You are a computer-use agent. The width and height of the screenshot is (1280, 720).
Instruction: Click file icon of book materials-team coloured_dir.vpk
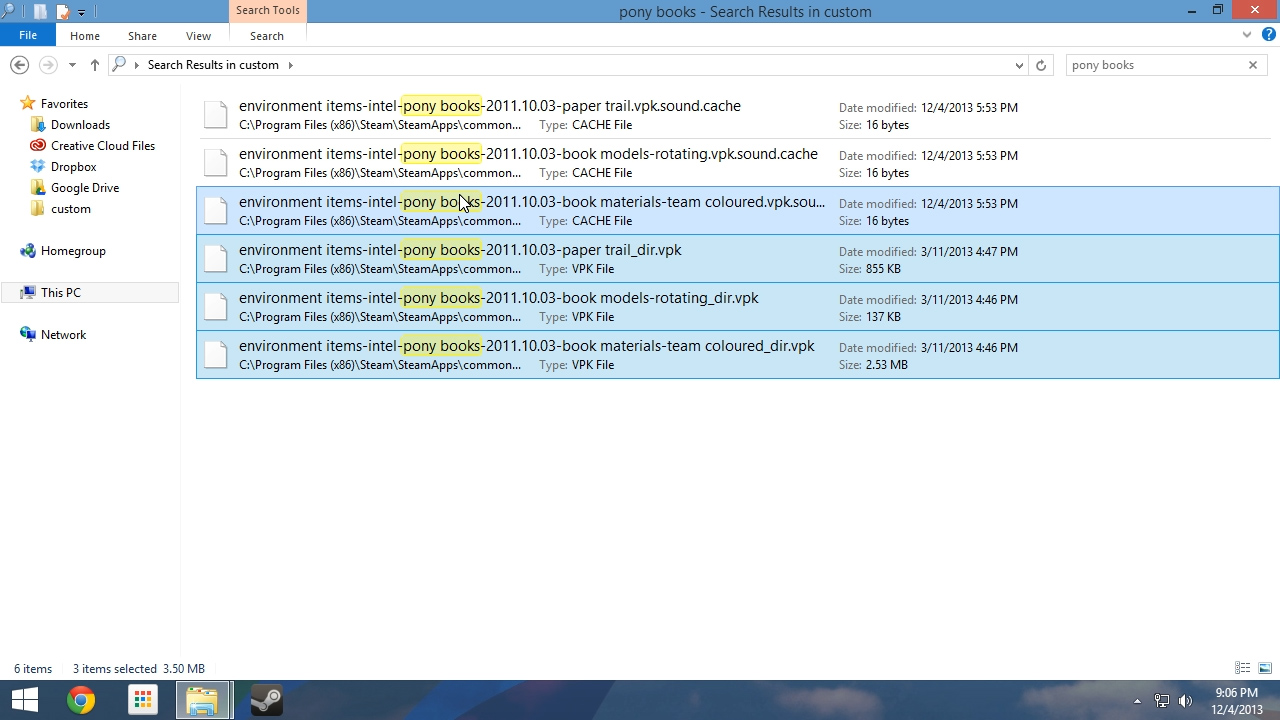(216, 355)
